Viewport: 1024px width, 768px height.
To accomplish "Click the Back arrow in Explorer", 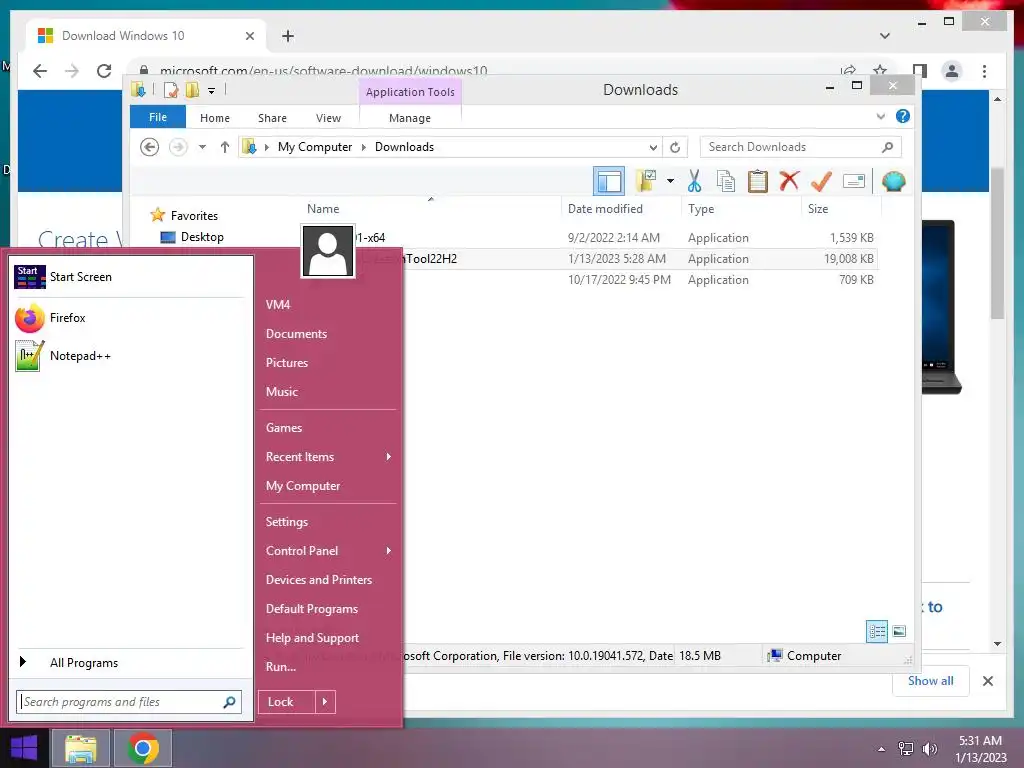I will point(150,147).
